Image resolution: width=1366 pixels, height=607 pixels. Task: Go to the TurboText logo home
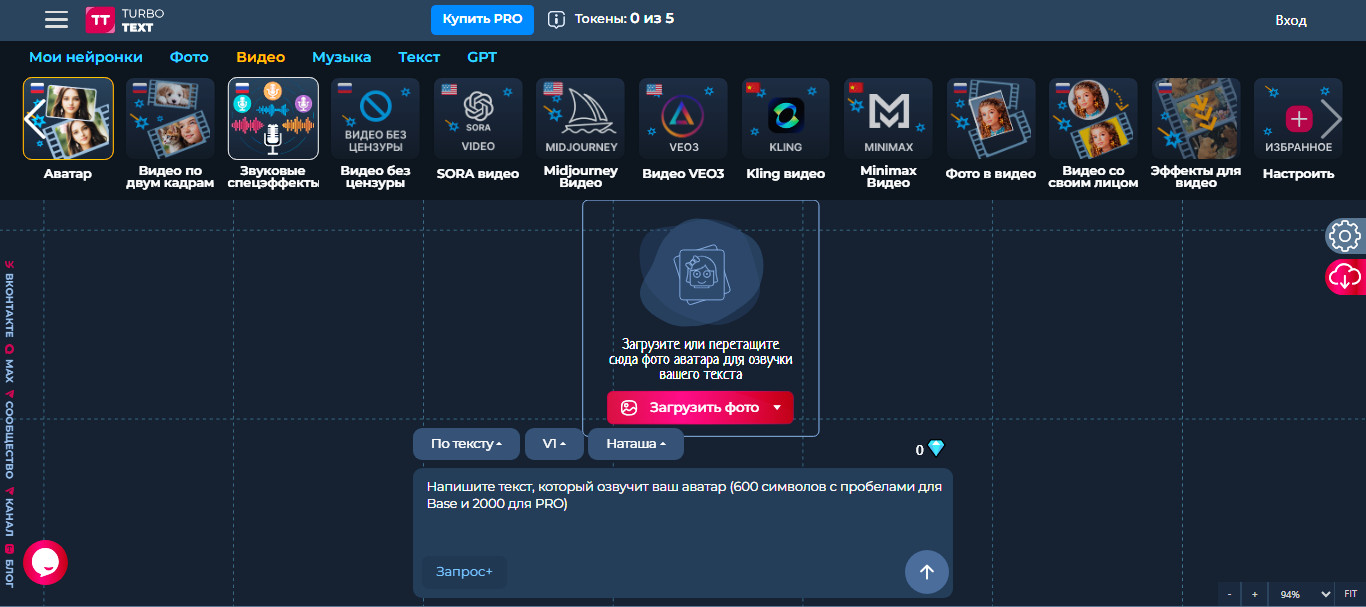click(x=125, y=19)
